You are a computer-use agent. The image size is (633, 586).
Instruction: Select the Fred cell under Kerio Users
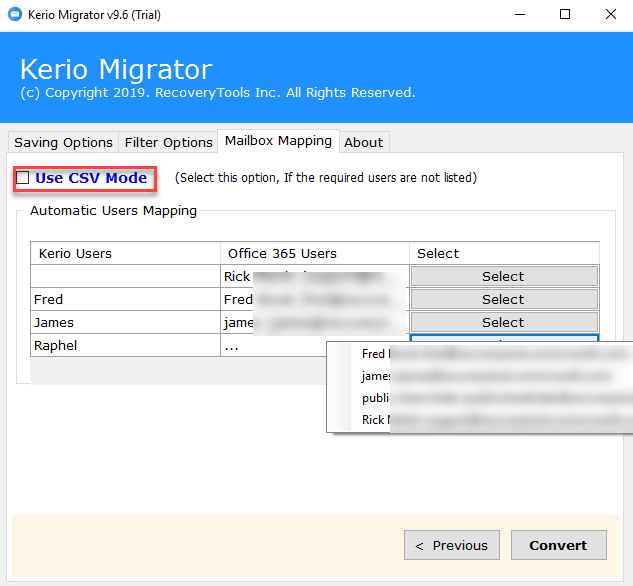pos(125,299)
